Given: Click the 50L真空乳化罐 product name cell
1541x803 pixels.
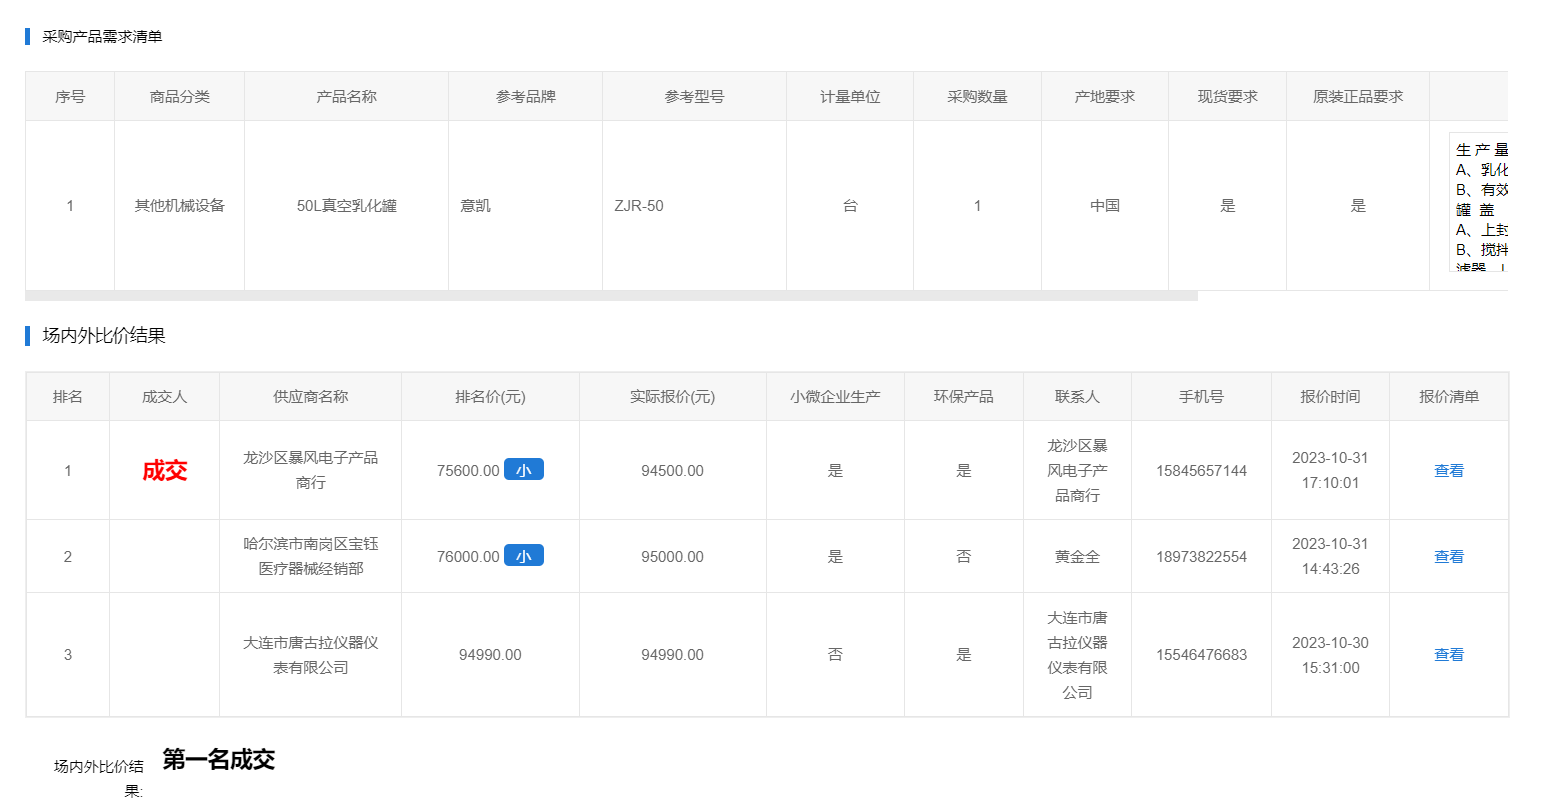Looking at the screenshot, I should pos(346,206).
